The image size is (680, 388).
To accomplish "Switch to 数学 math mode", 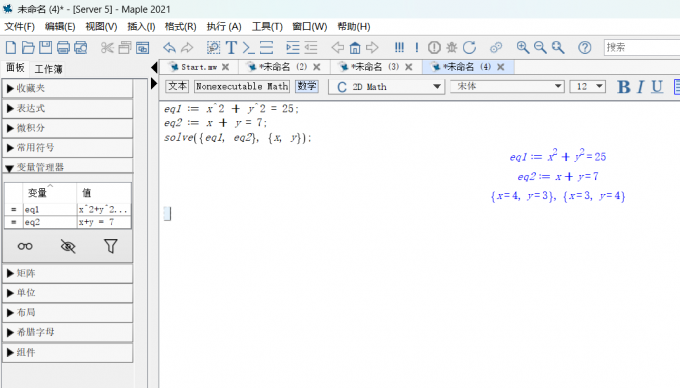I will click(x=306, y=86).
